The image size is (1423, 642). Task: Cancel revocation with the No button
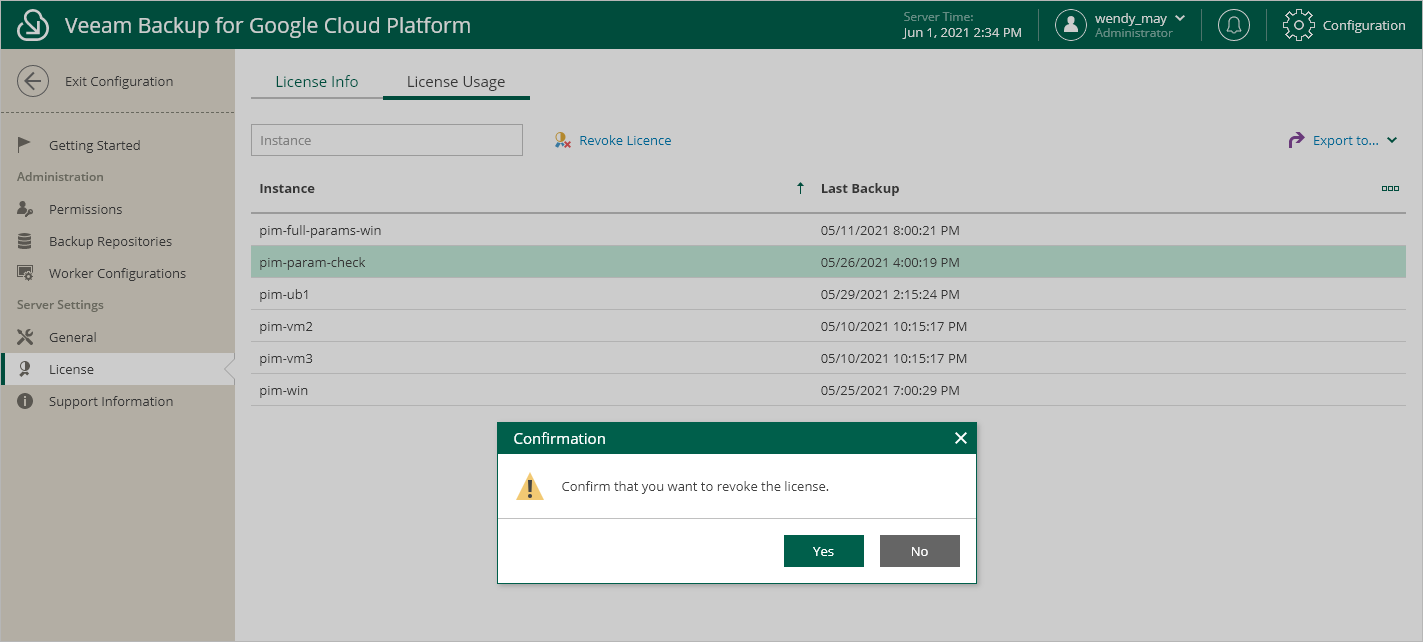(920, 551)
